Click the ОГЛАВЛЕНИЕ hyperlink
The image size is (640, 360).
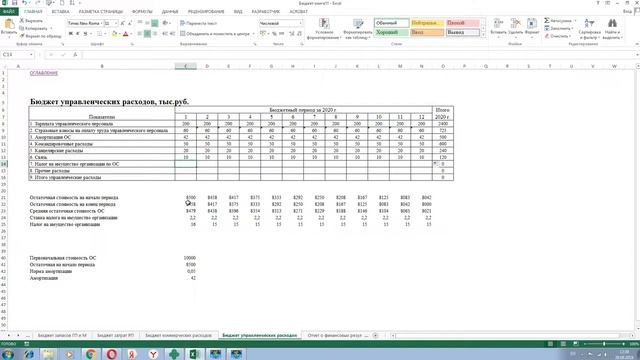click(x=44, y=73)
